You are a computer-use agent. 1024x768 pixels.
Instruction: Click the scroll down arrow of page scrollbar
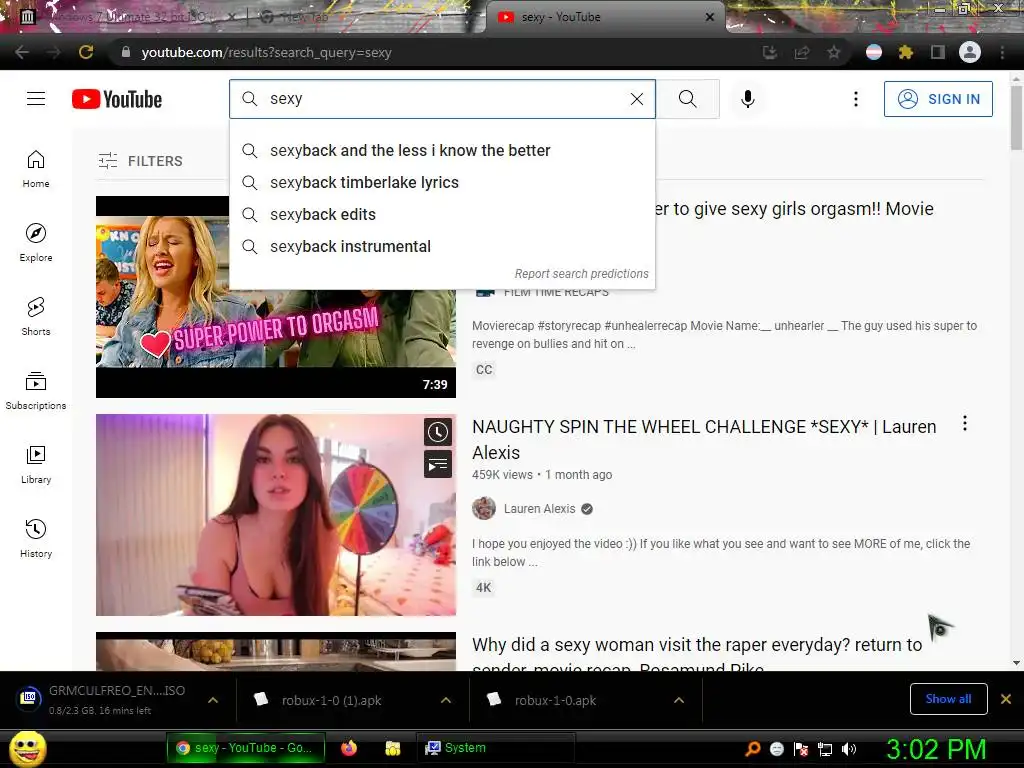1016,663
